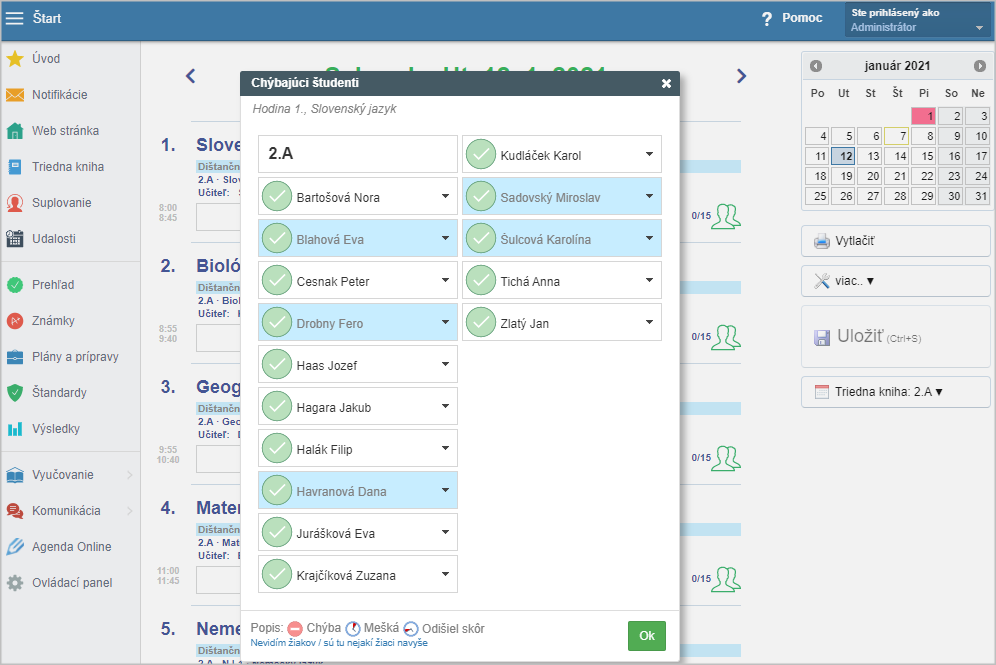Open absent students icon for lesson 1

(725, 217)
